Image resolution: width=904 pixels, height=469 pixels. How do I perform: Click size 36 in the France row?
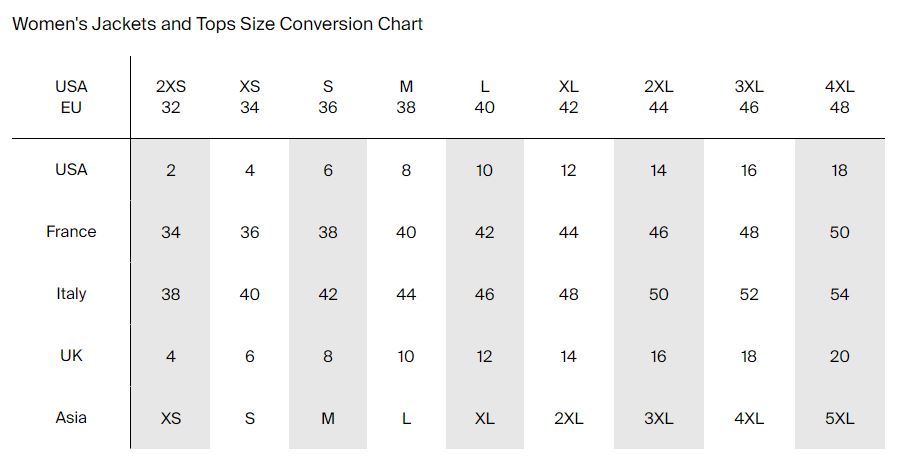click(x=250, y=233)
